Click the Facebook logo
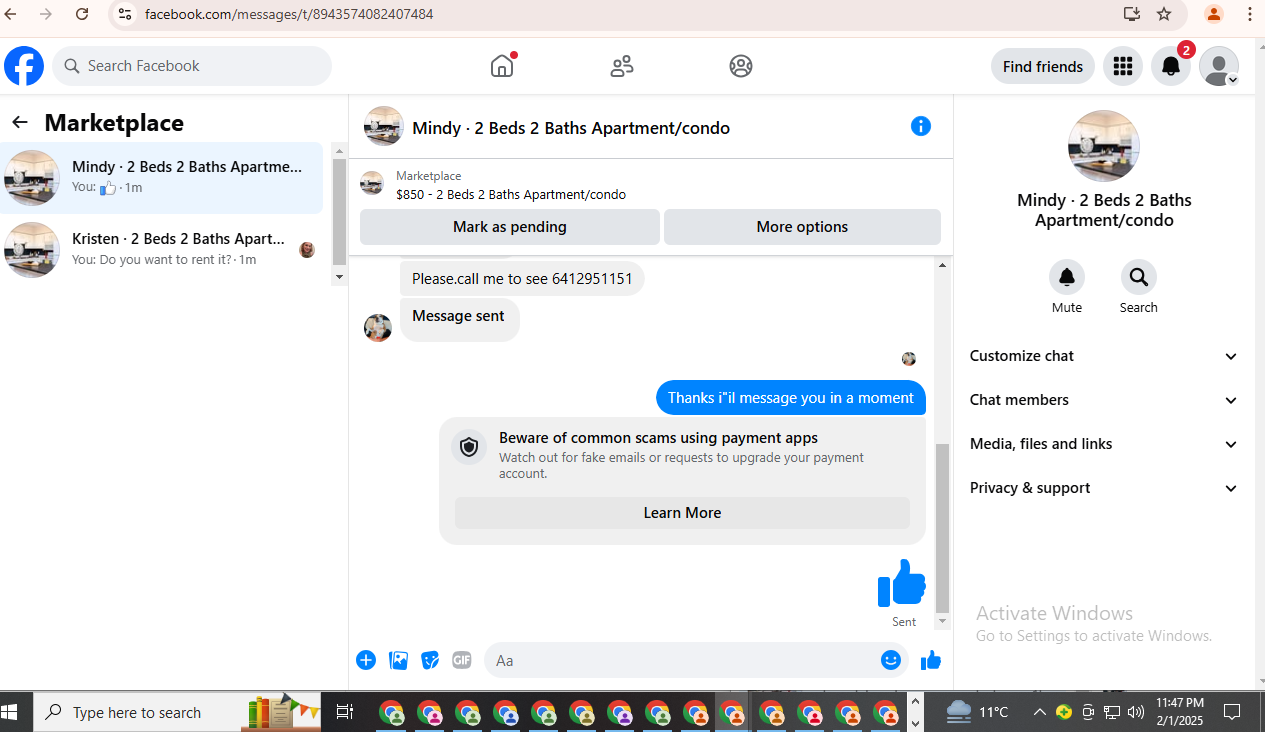 [x=24, y=66]
